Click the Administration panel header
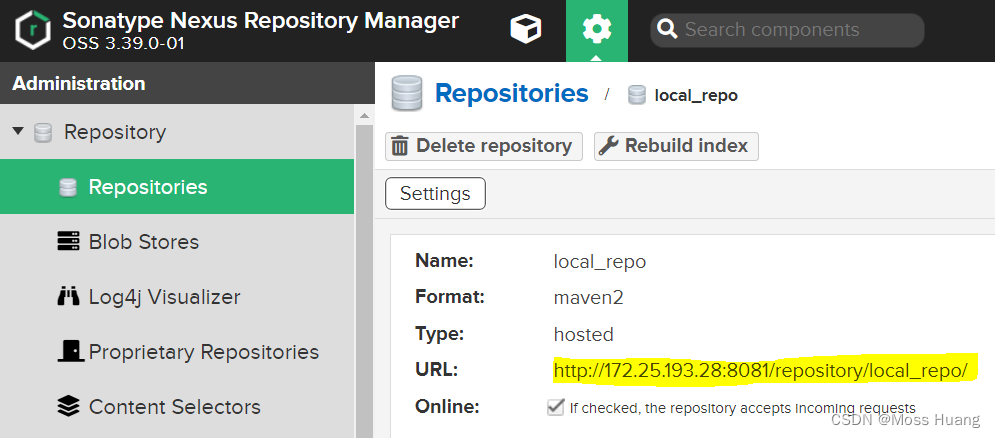This screenshot has width=995, height=438. pyautogui.click(x=187, y=83)
